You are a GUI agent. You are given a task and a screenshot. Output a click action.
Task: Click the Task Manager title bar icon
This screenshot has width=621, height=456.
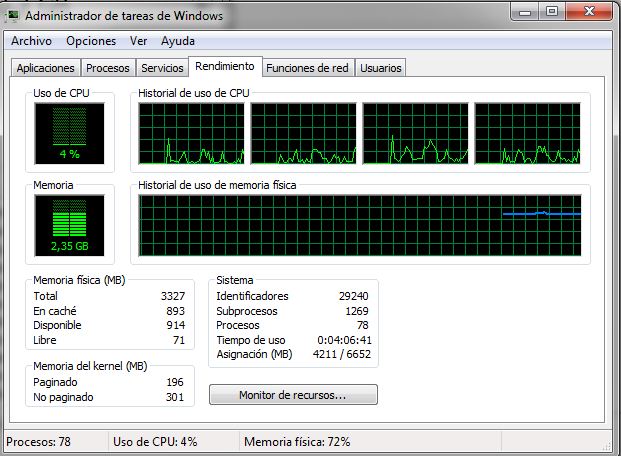pos(13,15)
